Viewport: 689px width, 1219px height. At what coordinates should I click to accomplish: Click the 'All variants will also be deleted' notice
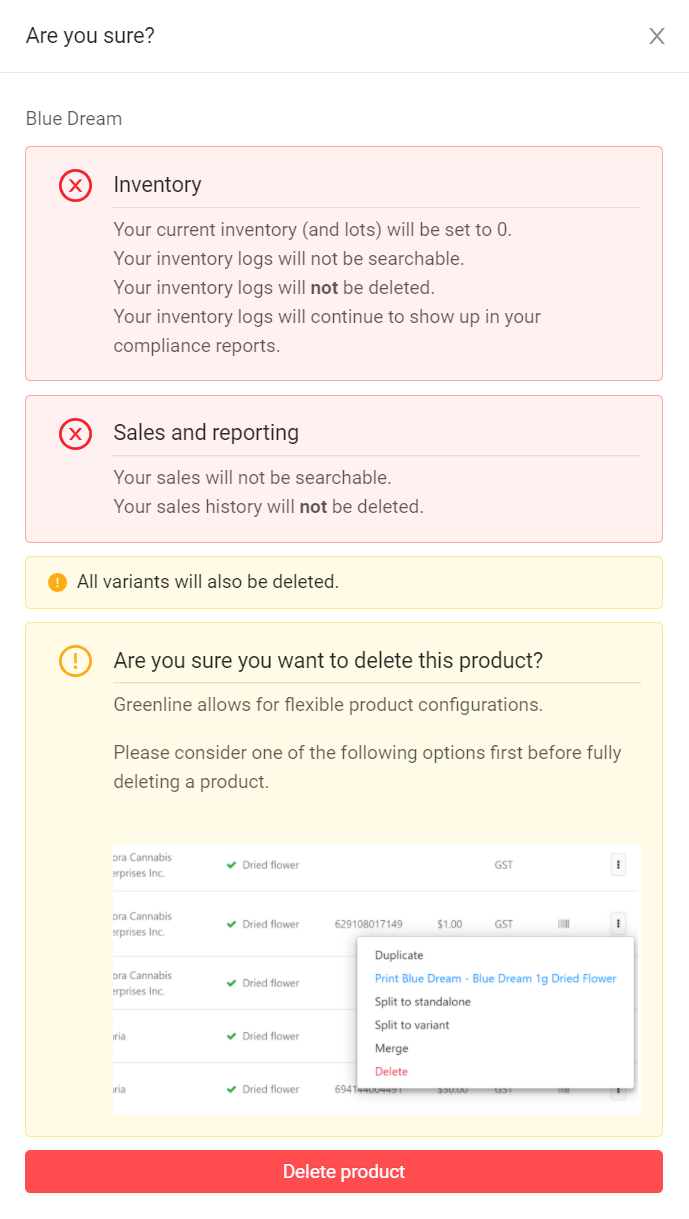coord(208,582)
